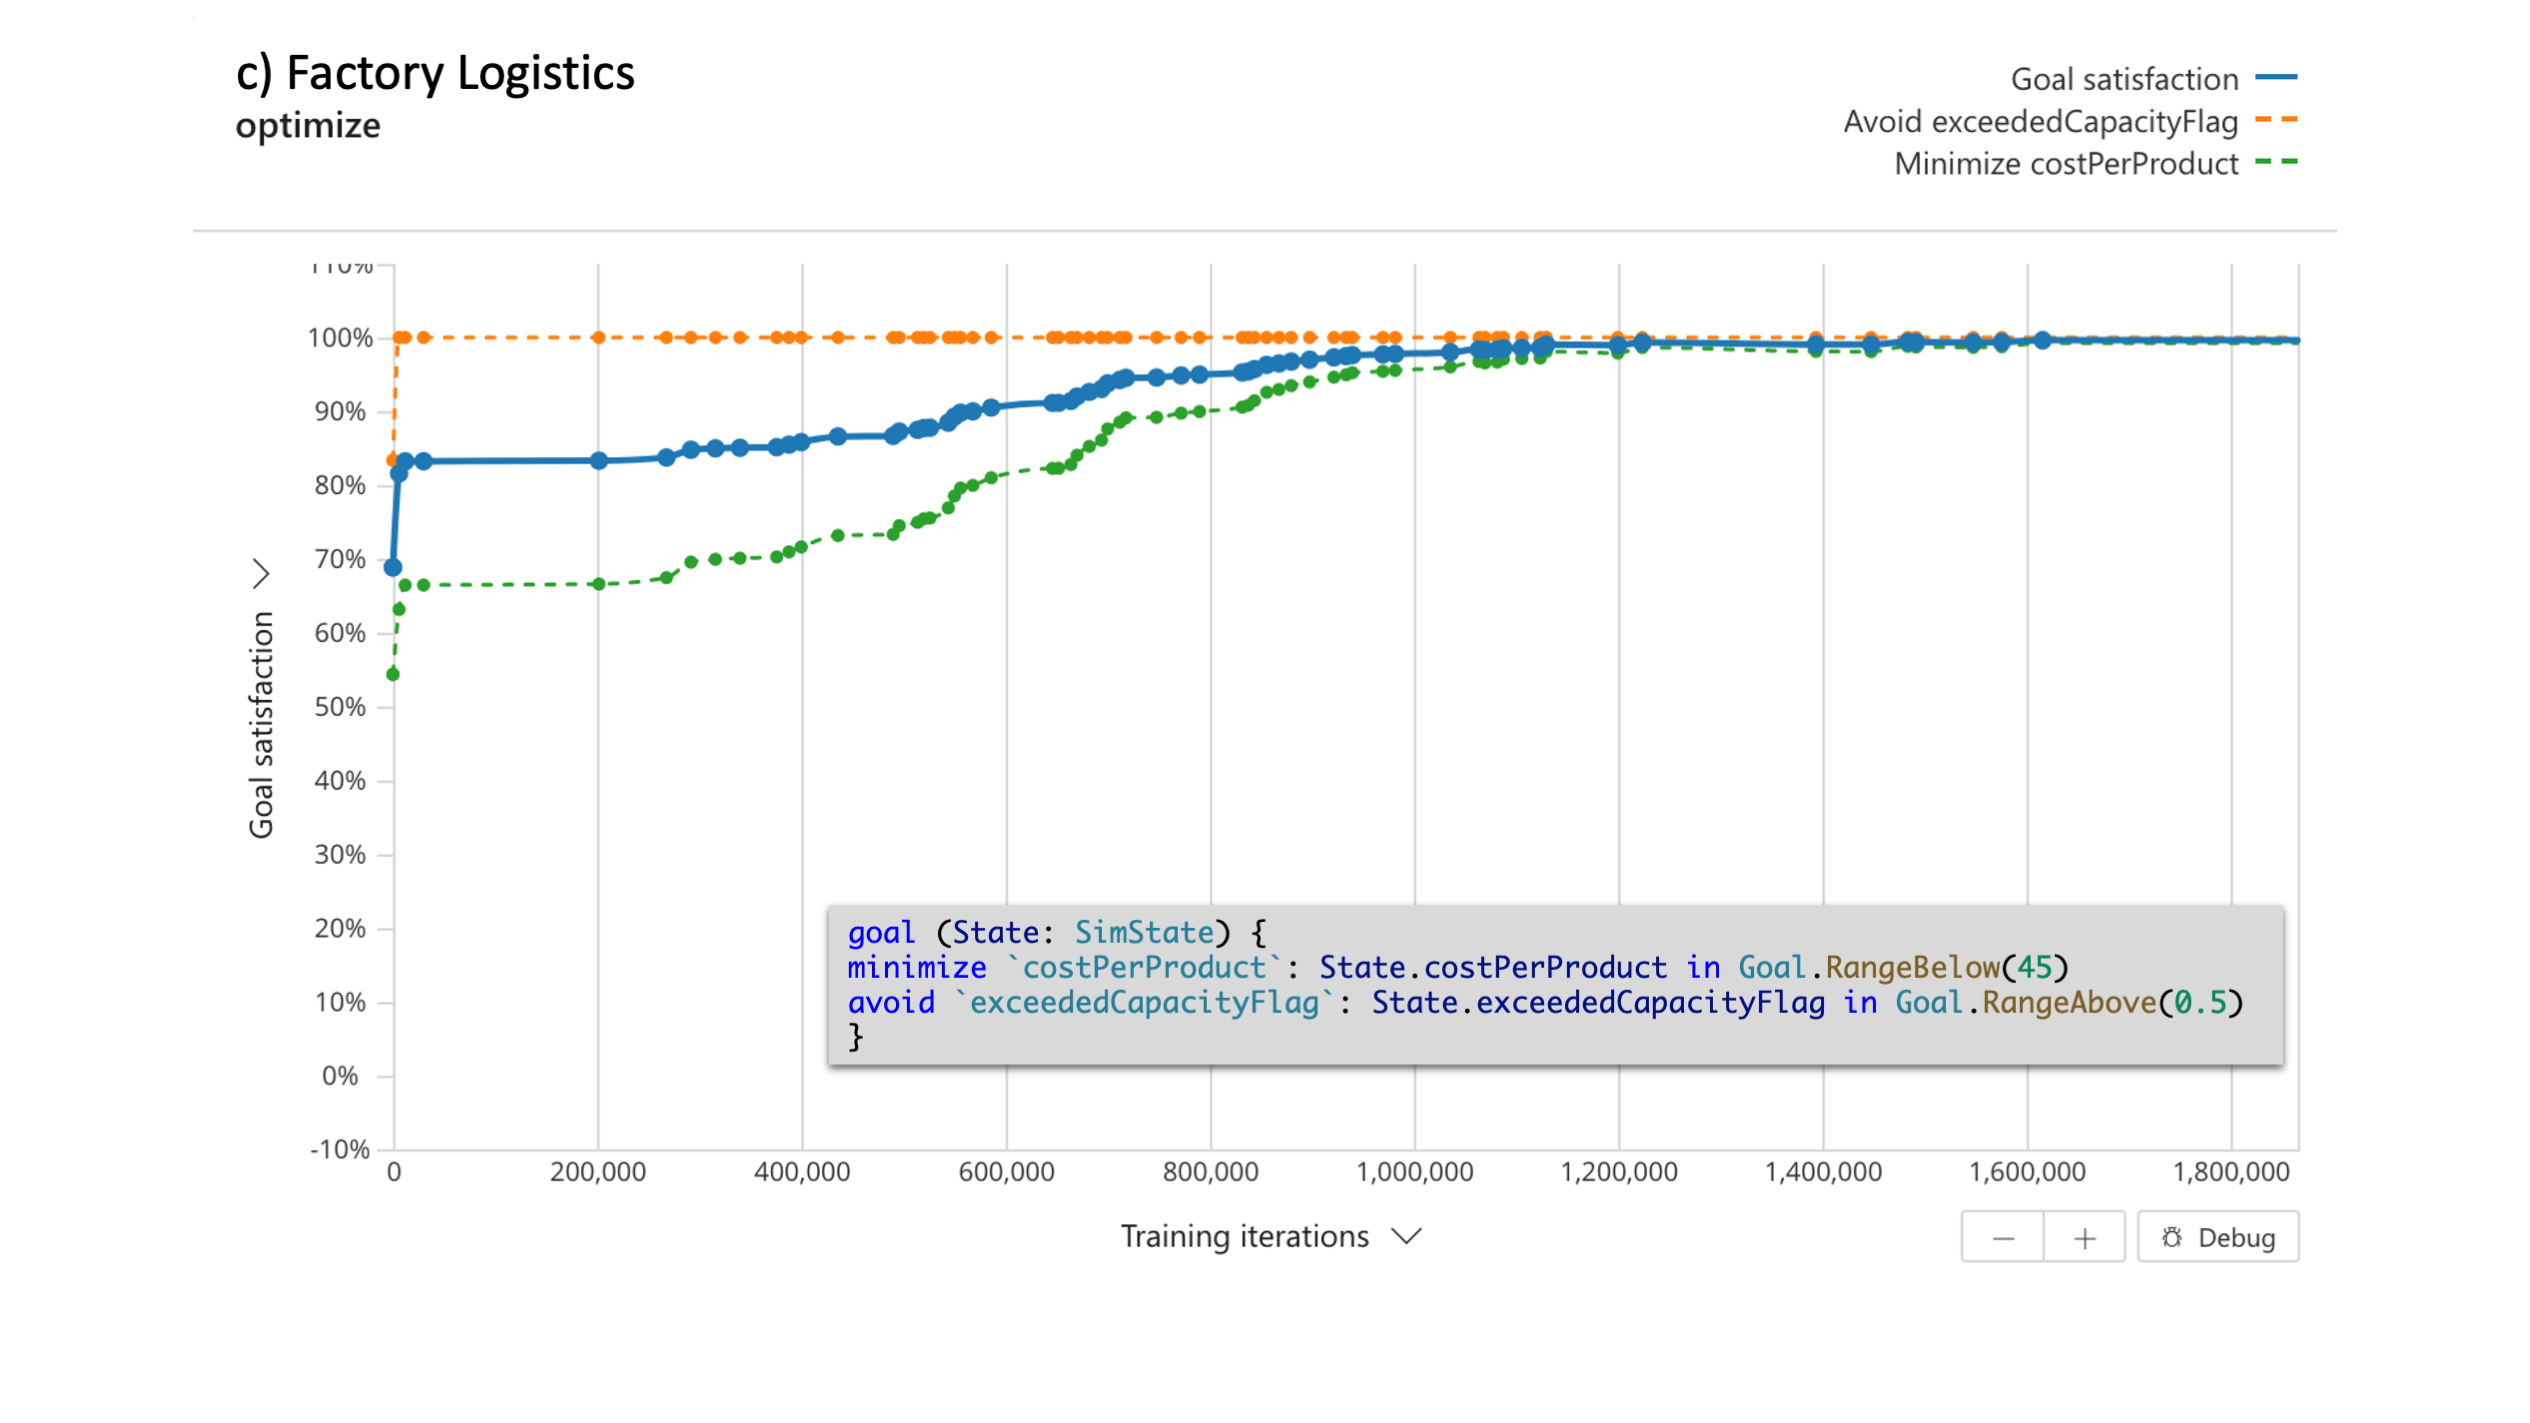This screenshot has height=1423, width=2530.
Task: Open the Training iterations dropdown chevron
Action: point(1406,1238)
